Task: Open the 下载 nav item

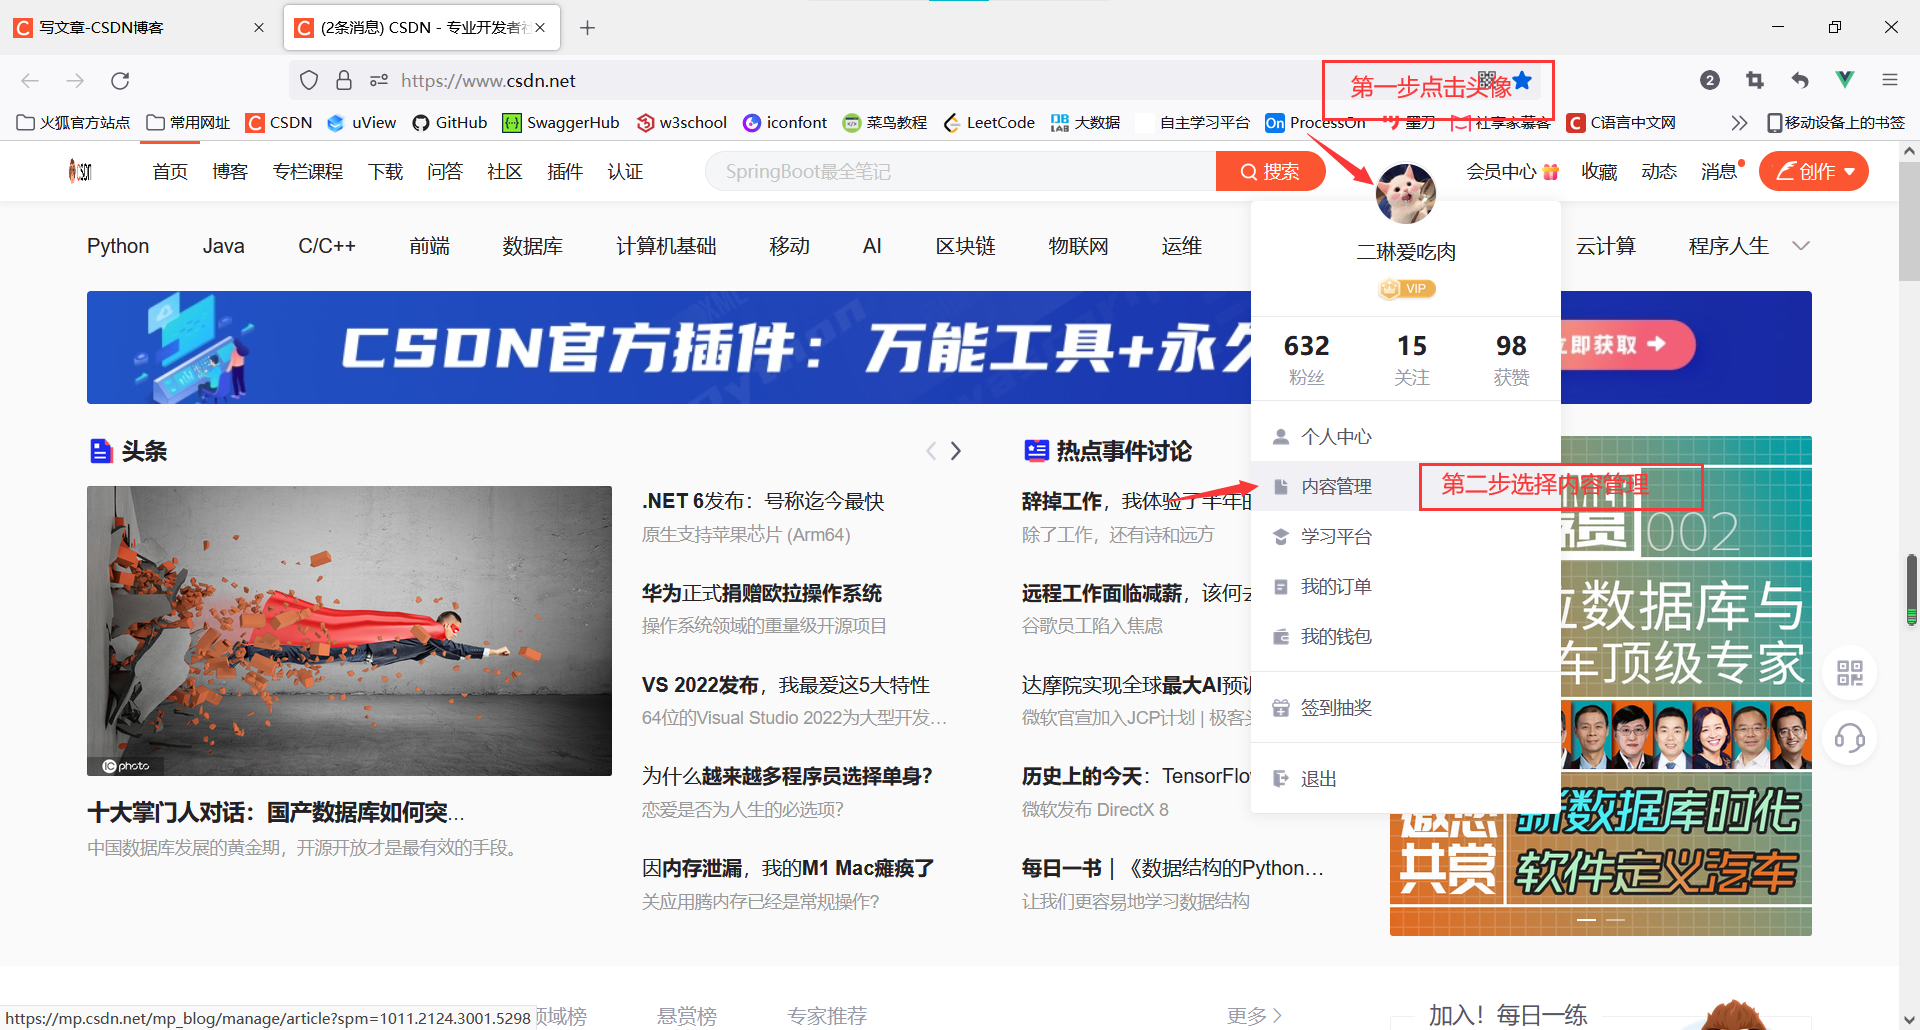Action: (385, 171)
